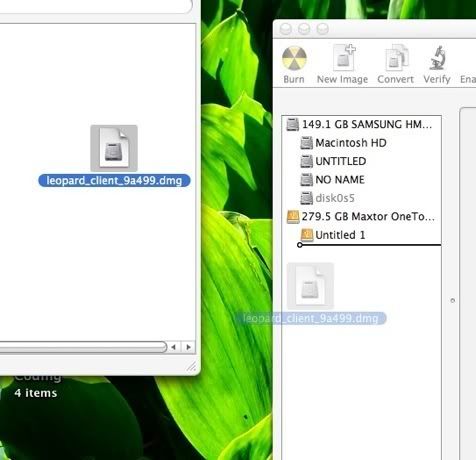Select the Macintosh HD volume
Viewport: 476px width, 460px height.
point(362,143)
